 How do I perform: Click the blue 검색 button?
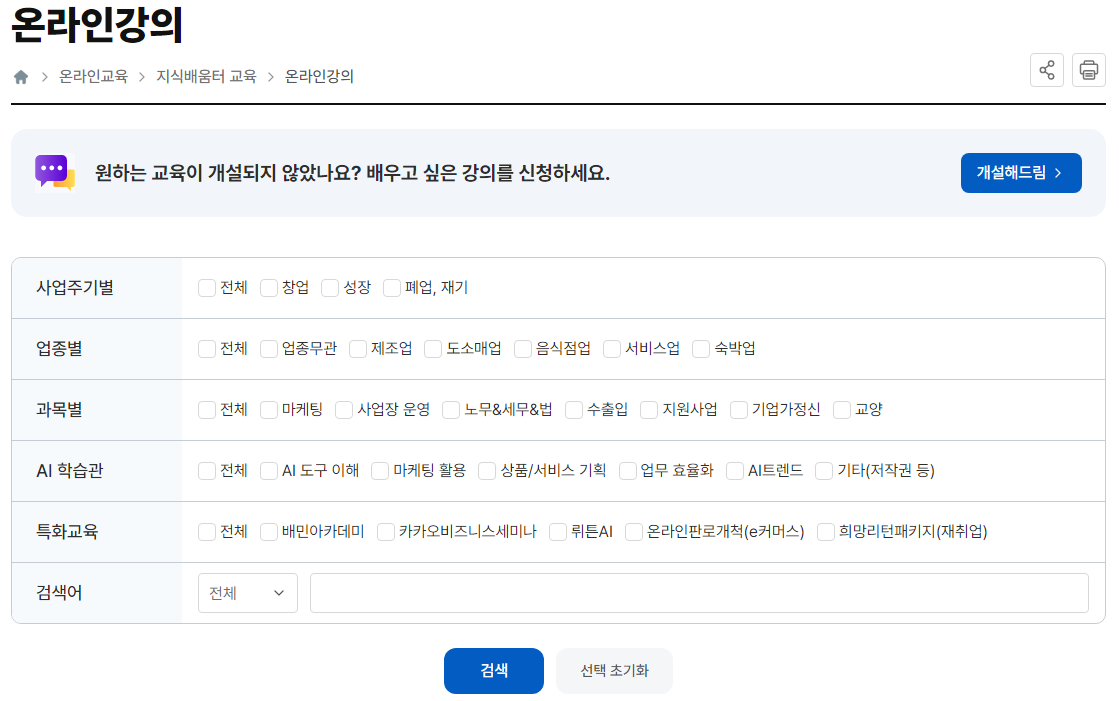pos(494,671)
